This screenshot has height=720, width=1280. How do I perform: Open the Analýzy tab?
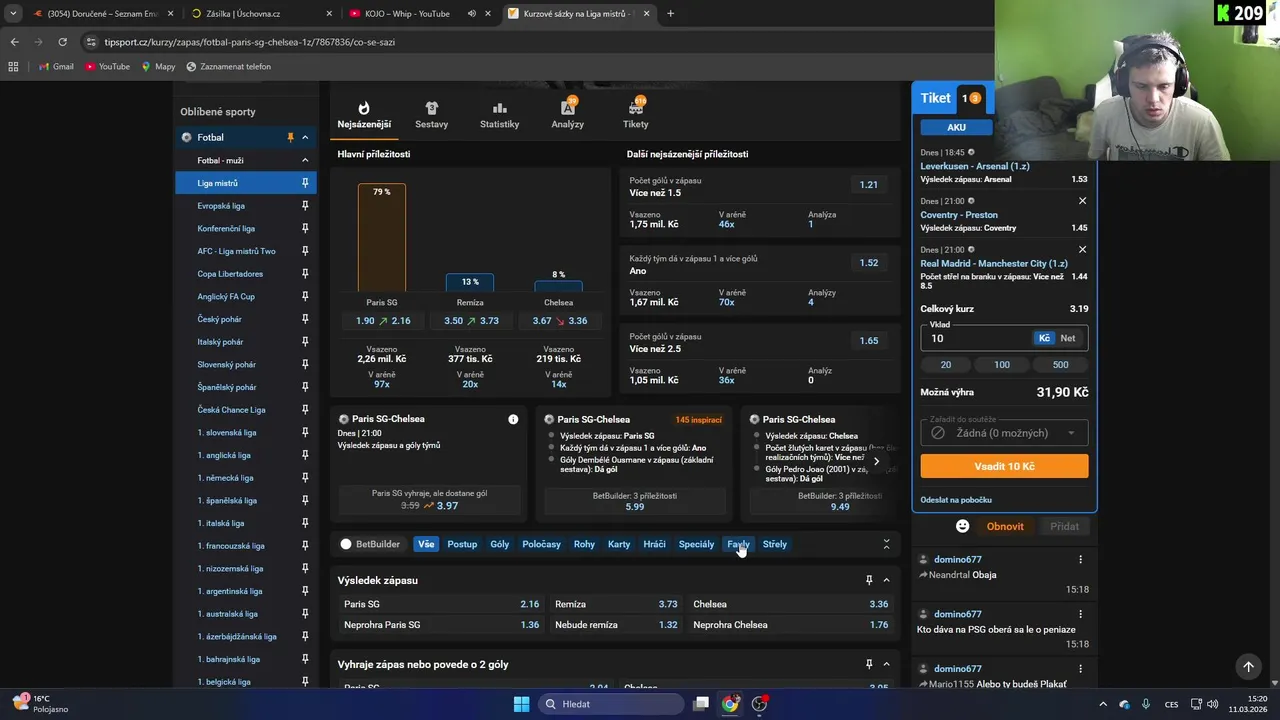point(567,115)
